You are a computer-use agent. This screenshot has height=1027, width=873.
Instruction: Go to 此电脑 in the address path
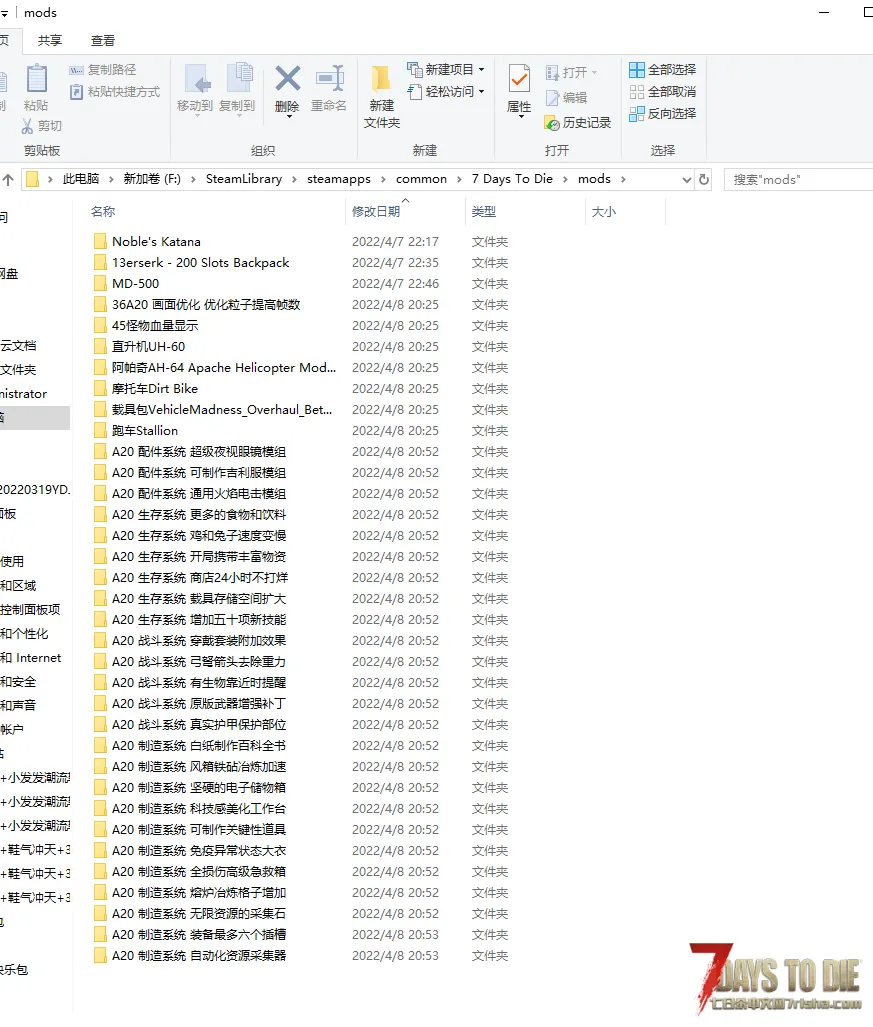(x=81, y=179)
